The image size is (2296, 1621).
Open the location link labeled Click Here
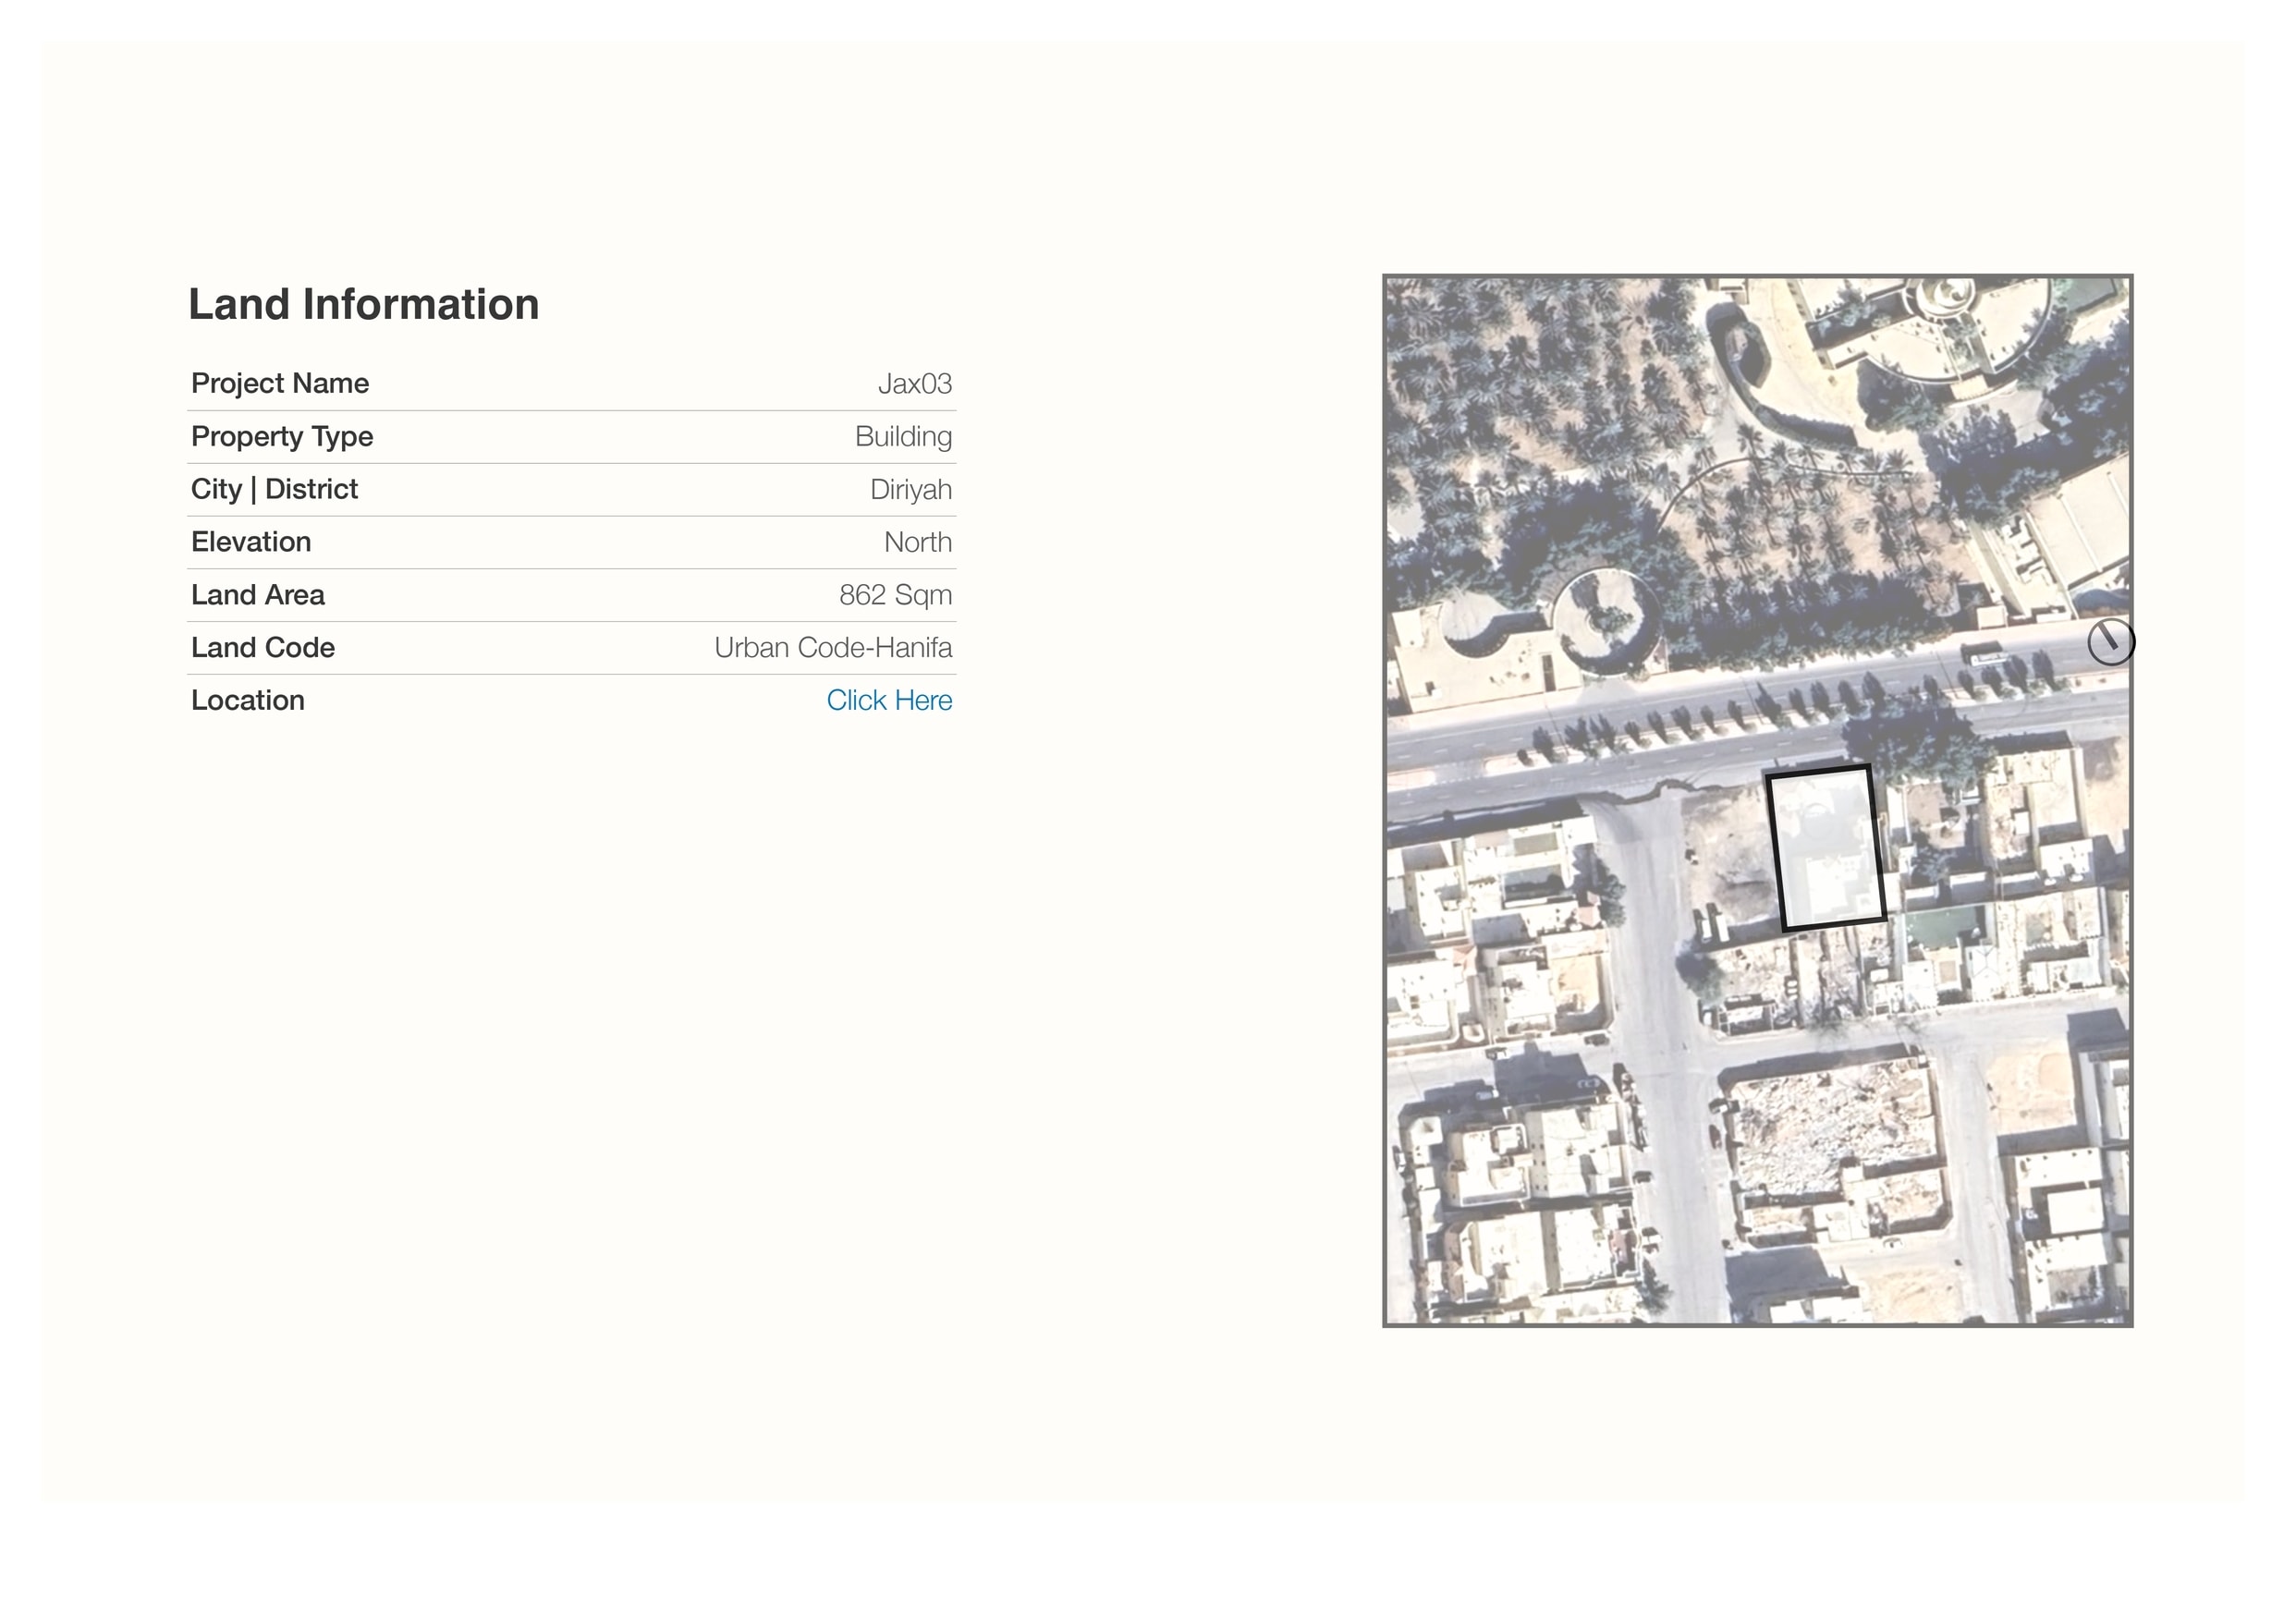coord(890,700)
